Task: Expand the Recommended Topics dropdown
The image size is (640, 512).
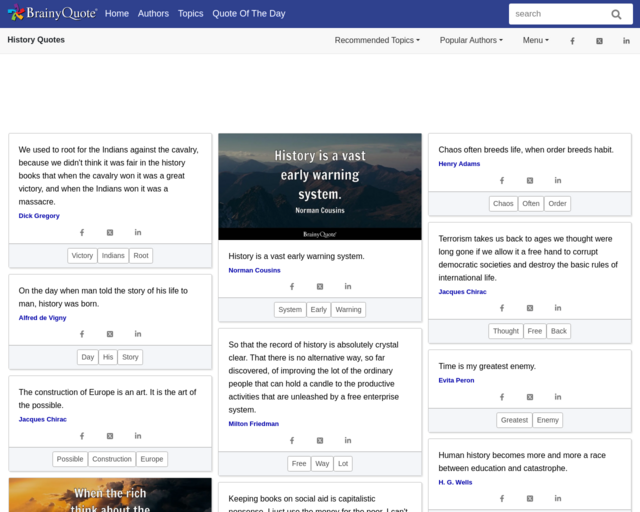Action: coord(377,40)
